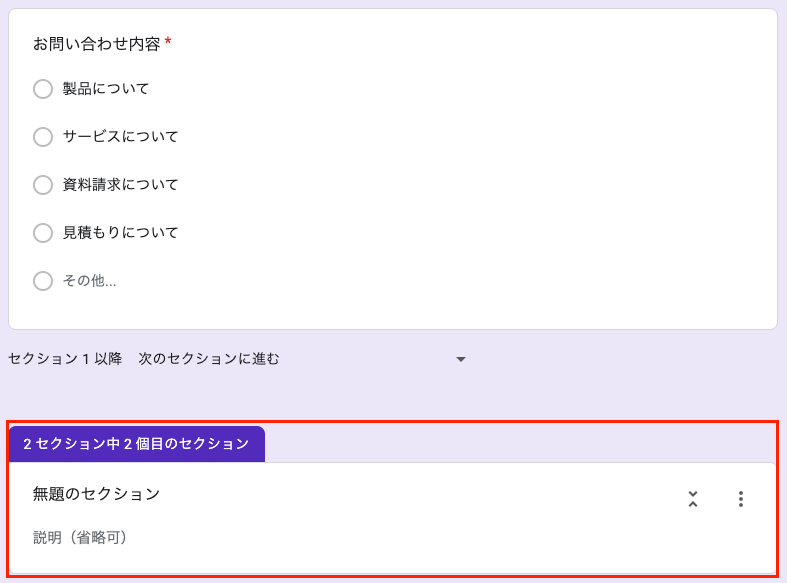Open the dropdown arrow after セクション 1 以降
This screenshot has width=787, height=583.
tap(461, 359)
